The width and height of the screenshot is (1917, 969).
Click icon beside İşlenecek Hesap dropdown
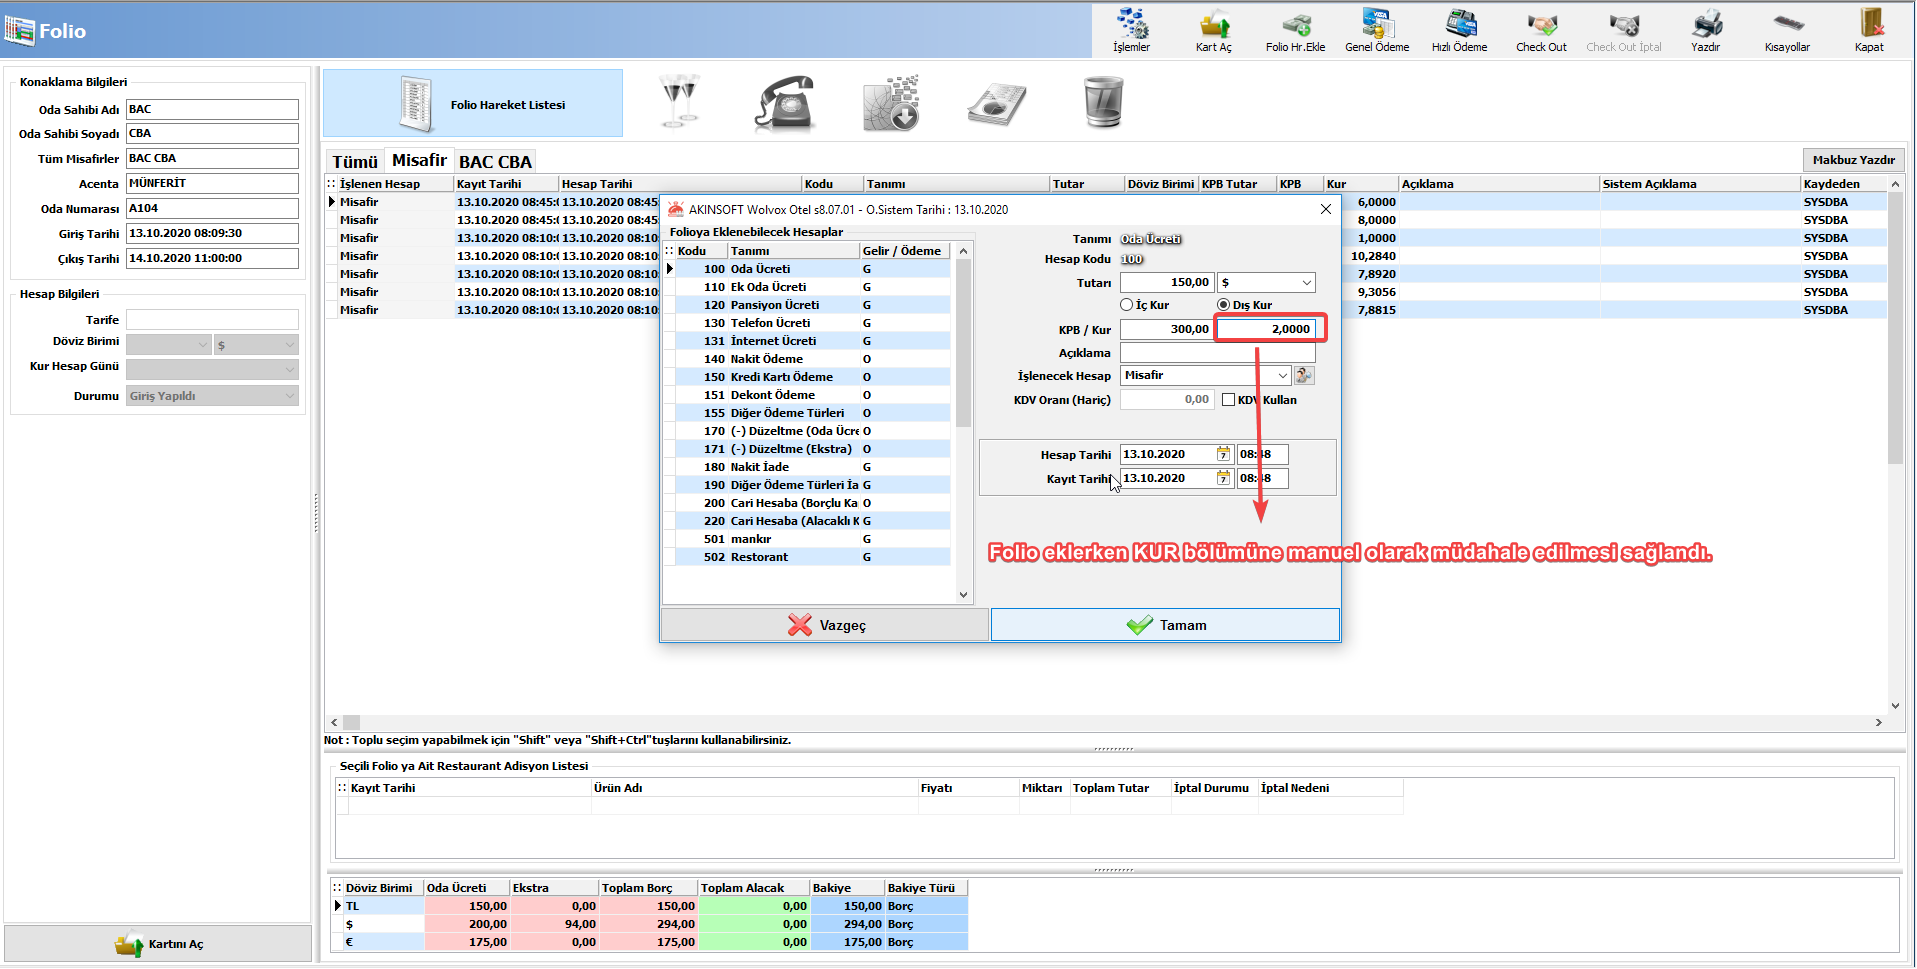[1304, 375]
